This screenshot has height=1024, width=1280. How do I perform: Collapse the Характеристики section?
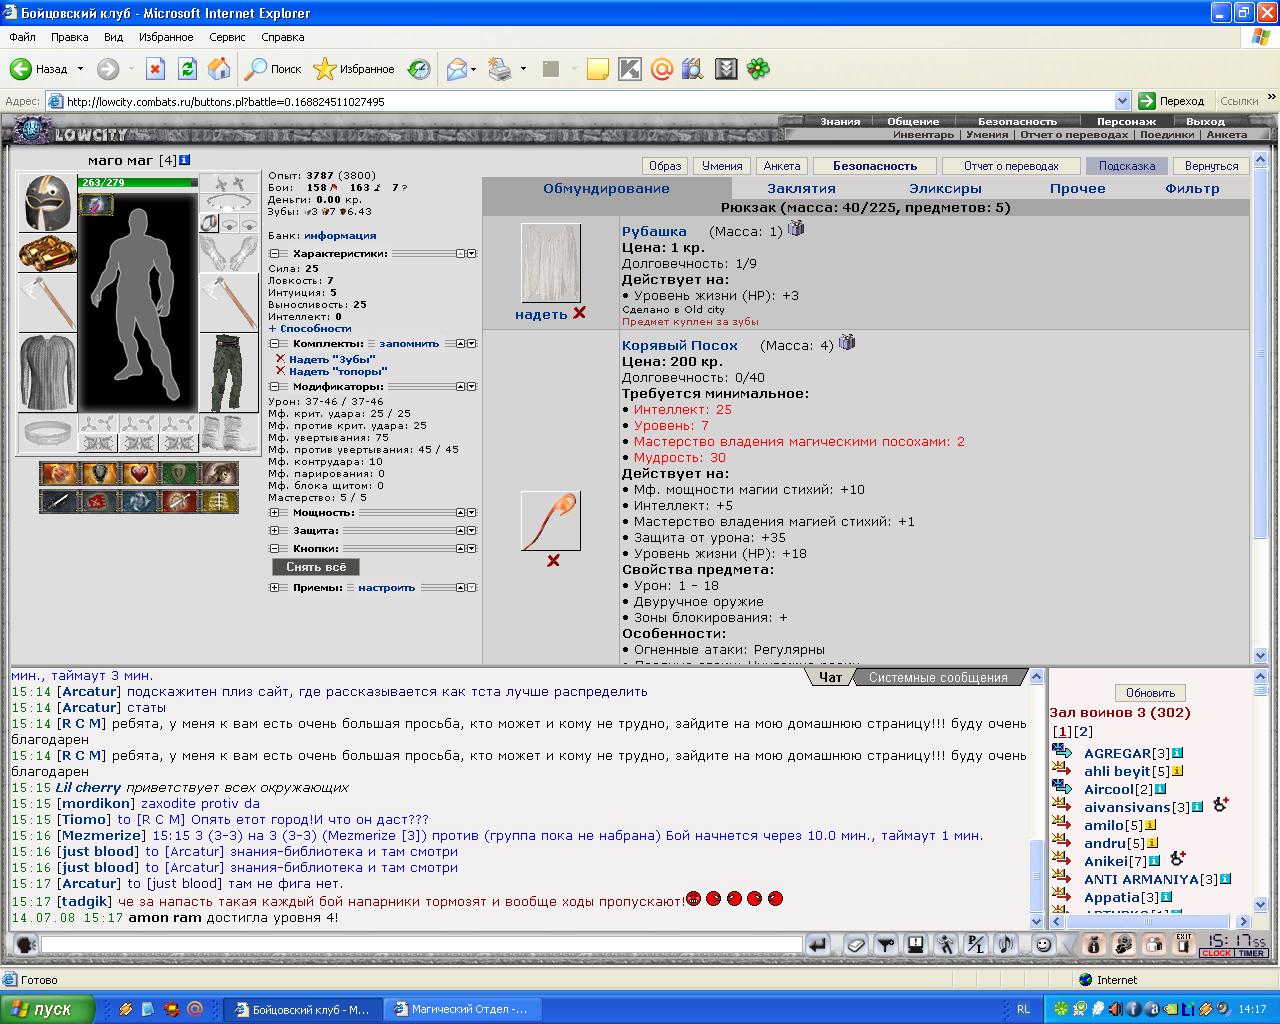click(x=274, y=254)
